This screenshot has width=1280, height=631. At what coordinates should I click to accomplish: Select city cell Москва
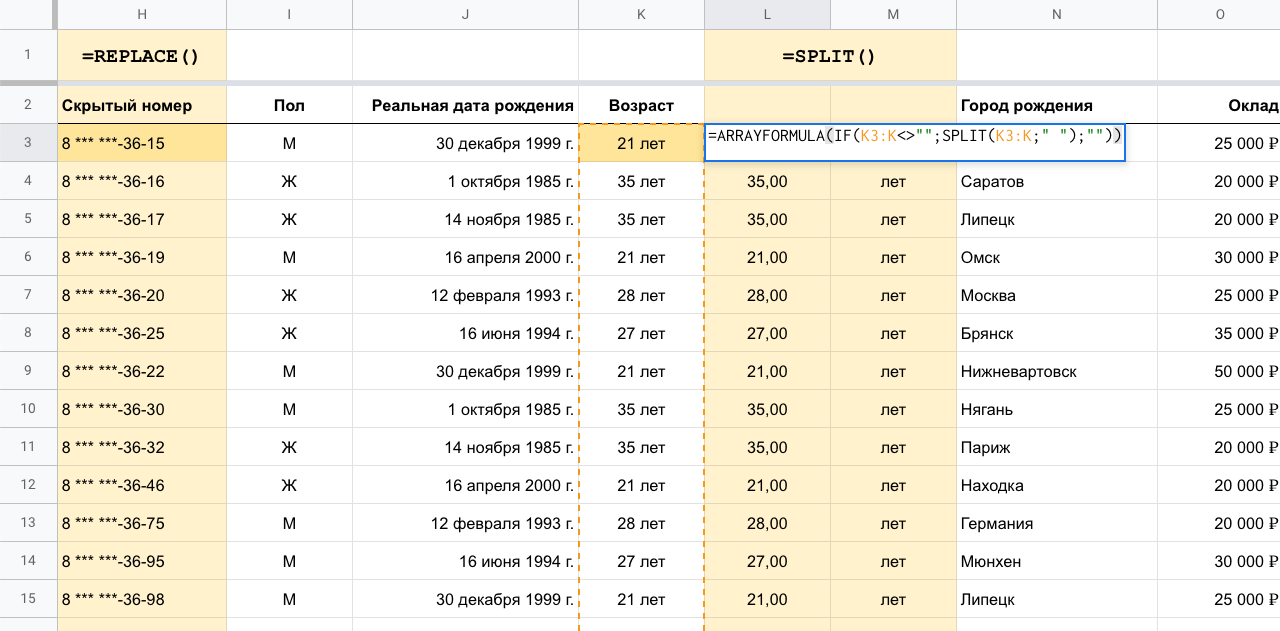pyautogui.click(x=1057, y=295)
